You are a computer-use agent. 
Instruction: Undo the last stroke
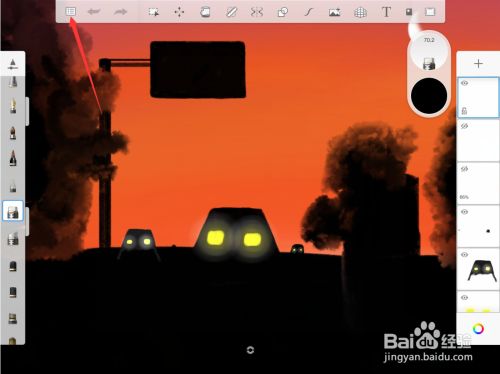(94, 12)
